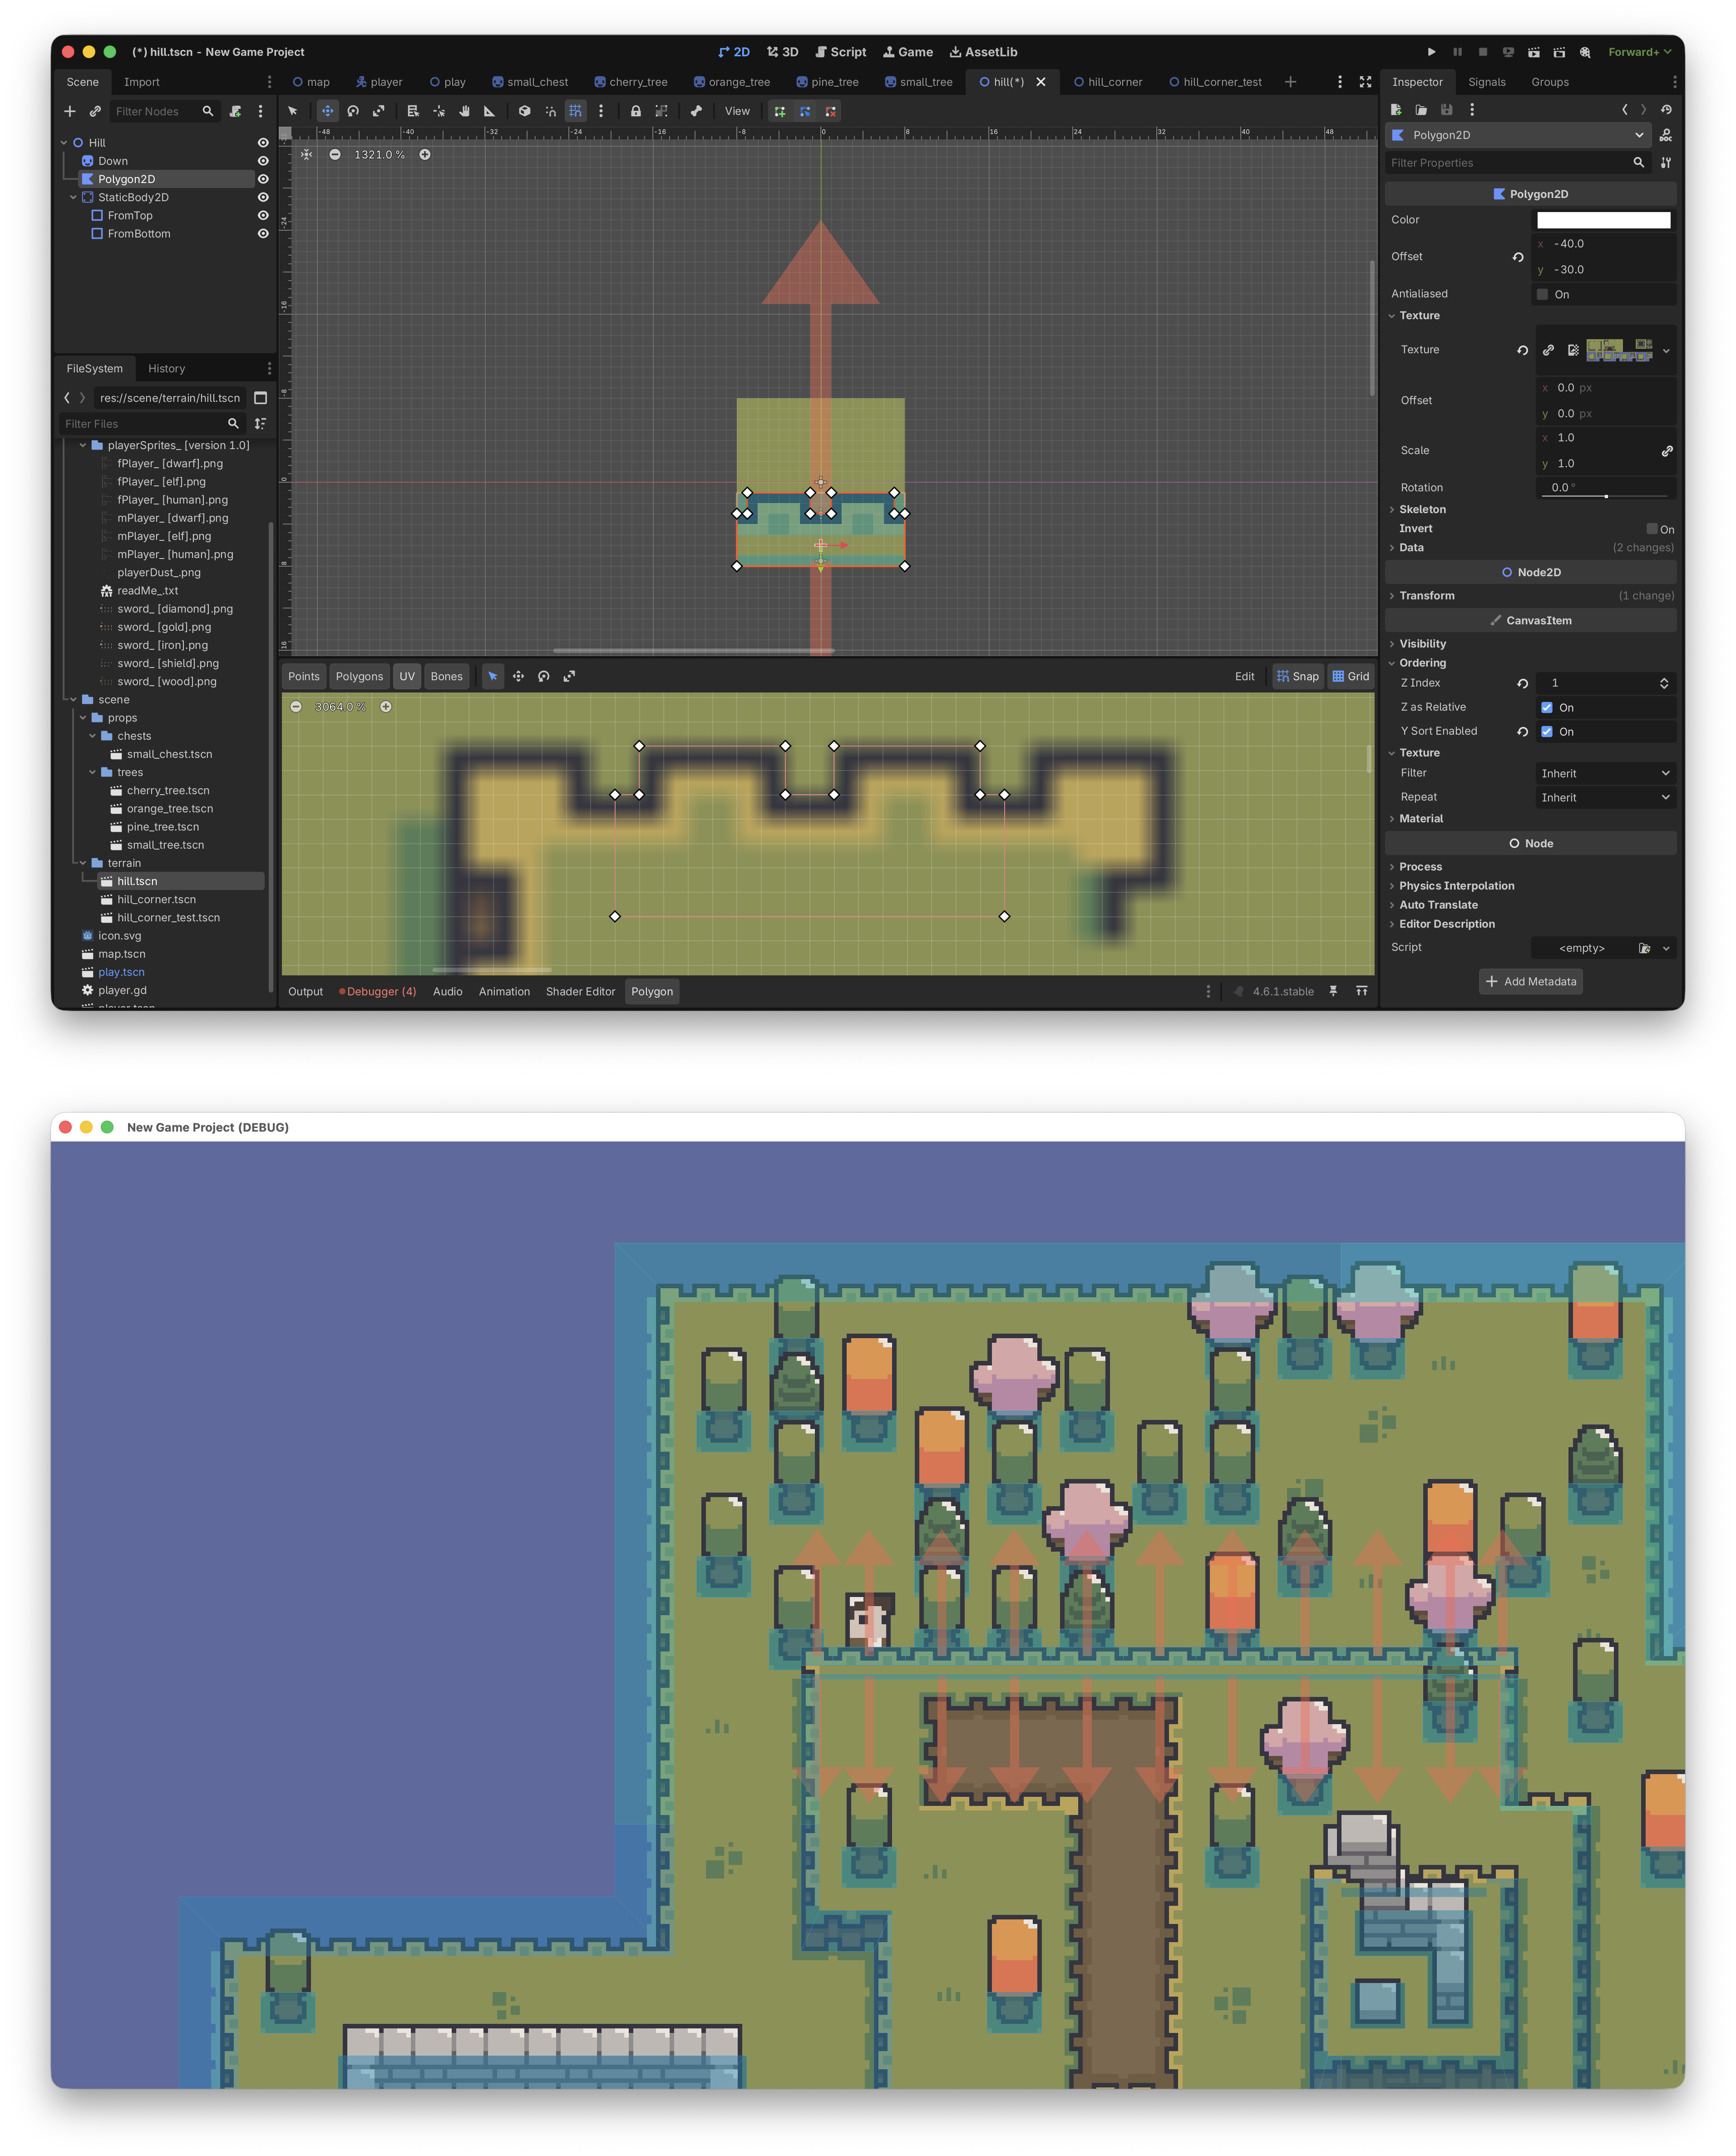This screenshot has width=1736, height=2156.
Task: Select the Move mode tool
Action: pos(327,111)
